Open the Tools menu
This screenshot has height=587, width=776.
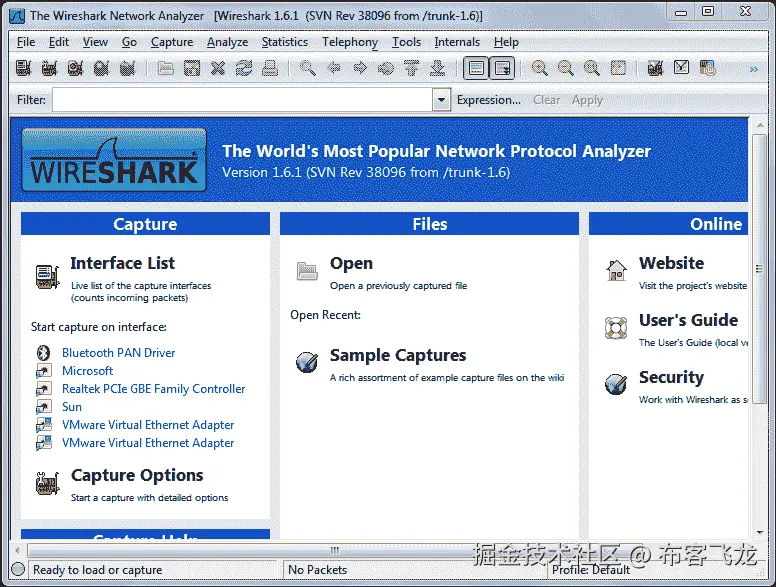pos(406,42)
